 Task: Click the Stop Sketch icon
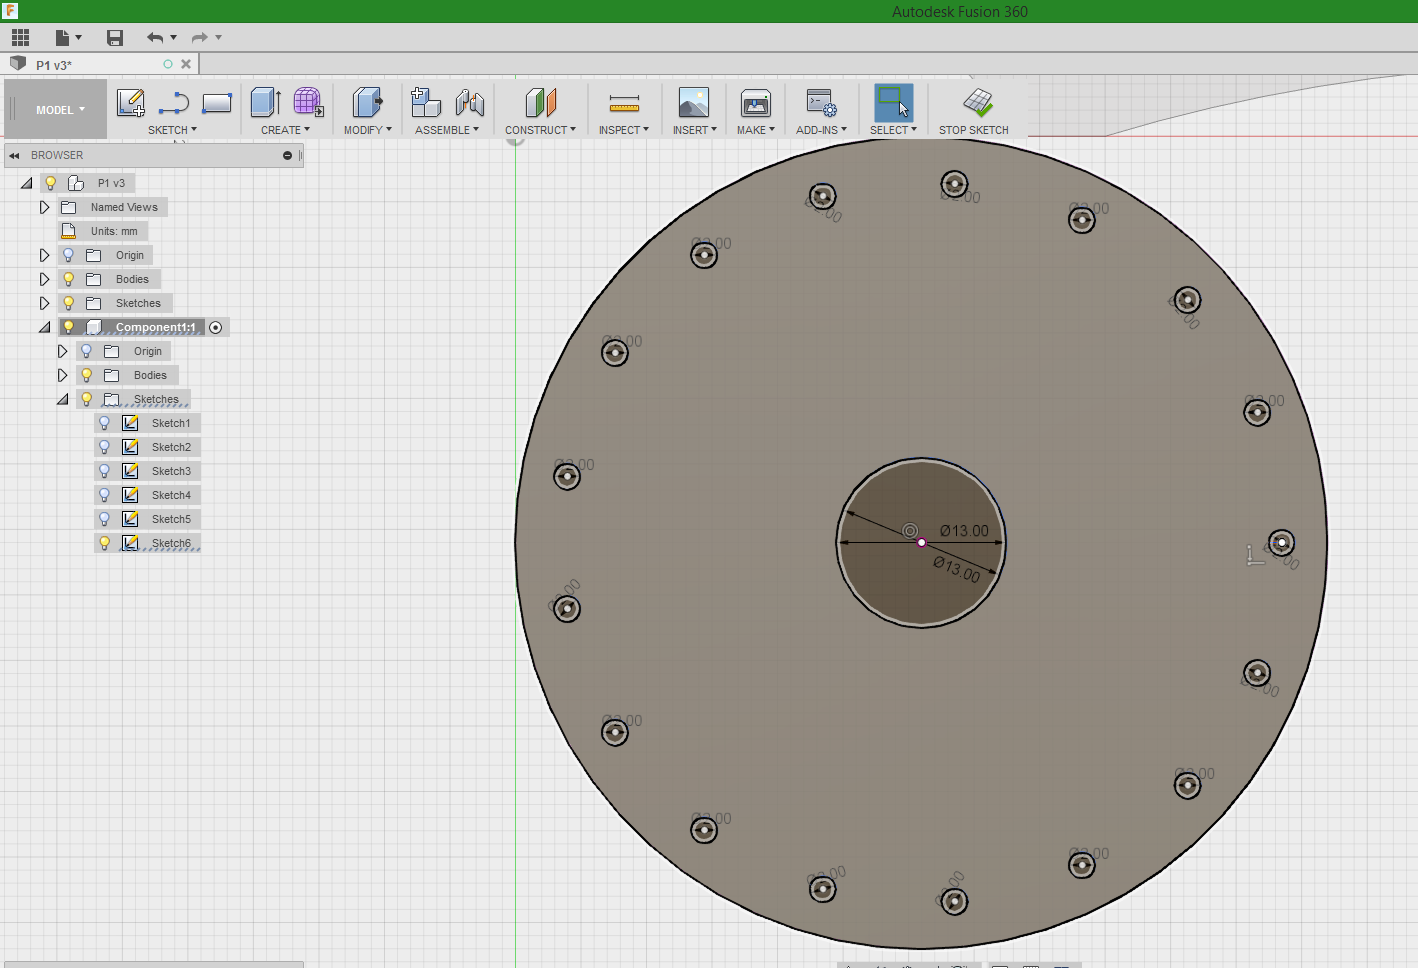[977, 102]
